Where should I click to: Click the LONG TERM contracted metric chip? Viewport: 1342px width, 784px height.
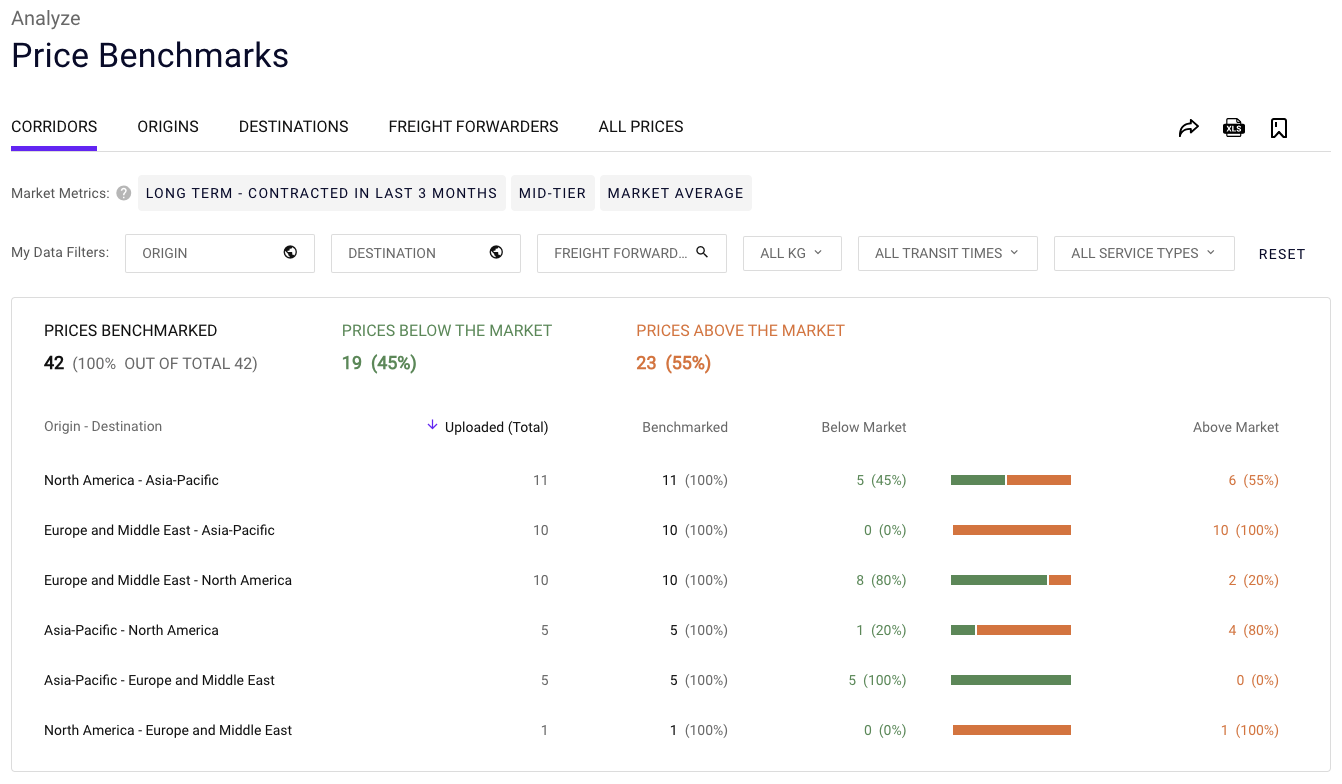click(x=321, y=193)
